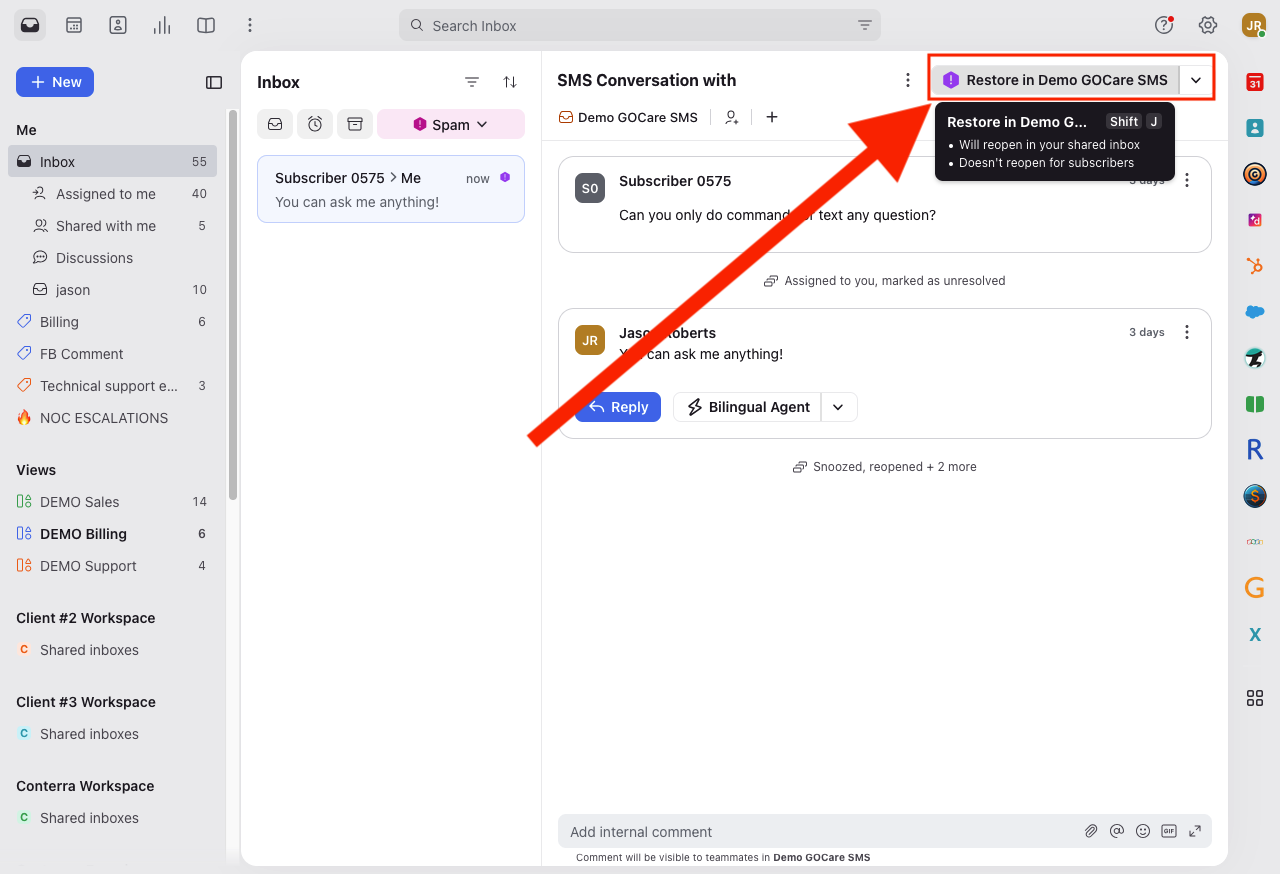Change the conversation sort order
Screen dimensions: 1280x874
point(510,82)
